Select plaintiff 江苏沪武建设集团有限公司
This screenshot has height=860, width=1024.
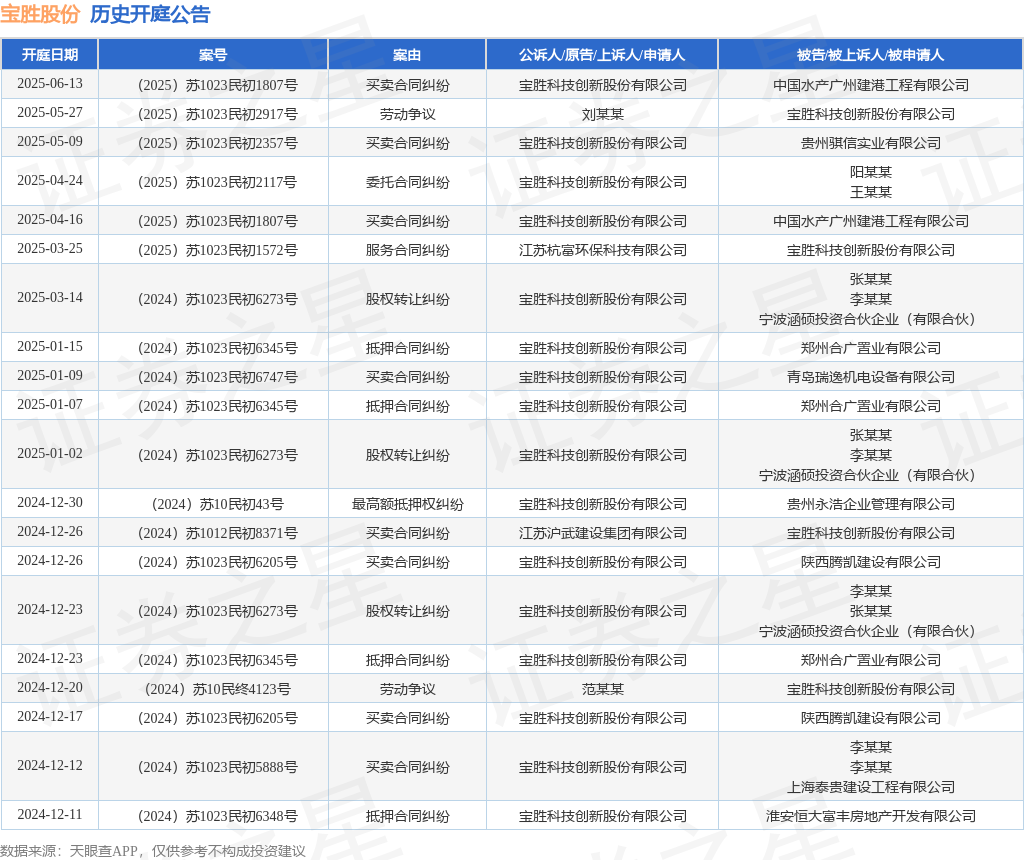coord(603,533)
